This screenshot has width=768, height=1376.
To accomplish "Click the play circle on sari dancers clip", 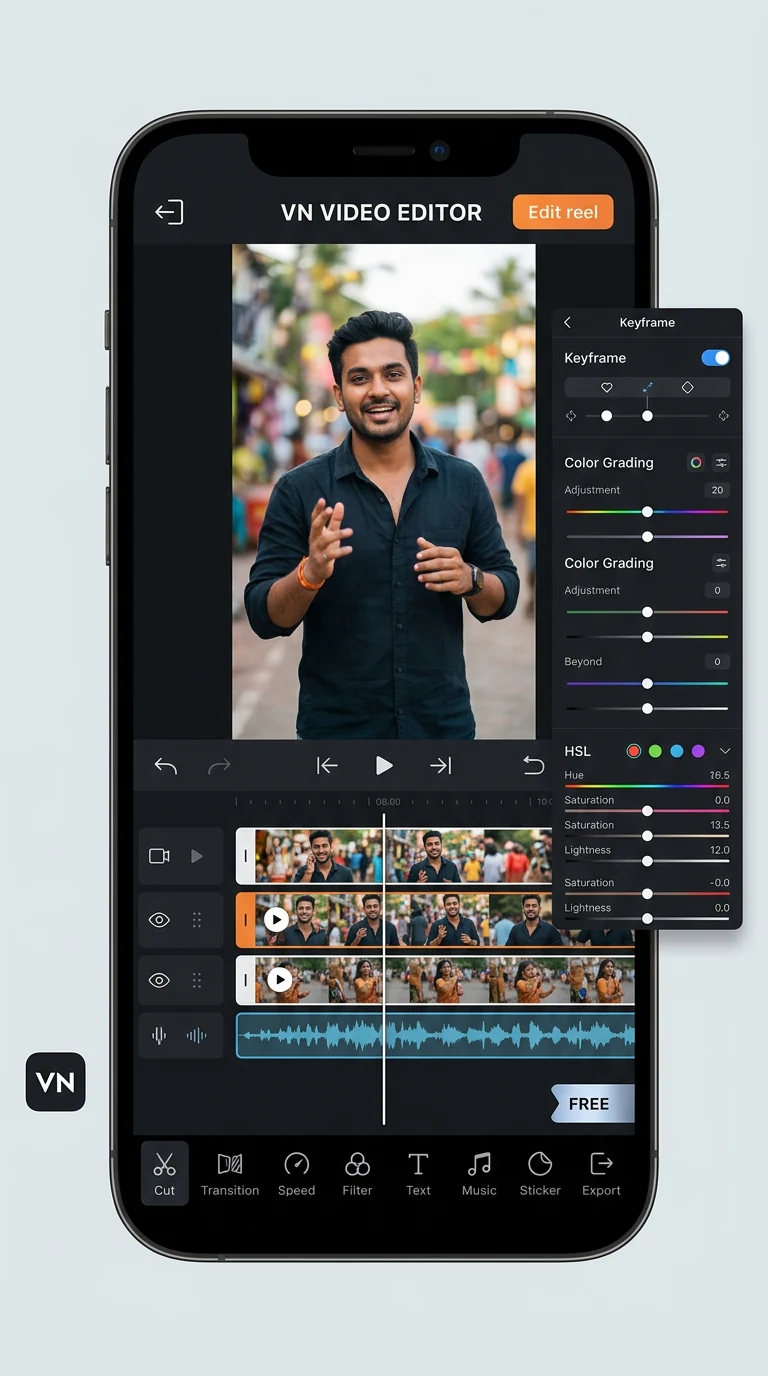I will tap(279, 981).
